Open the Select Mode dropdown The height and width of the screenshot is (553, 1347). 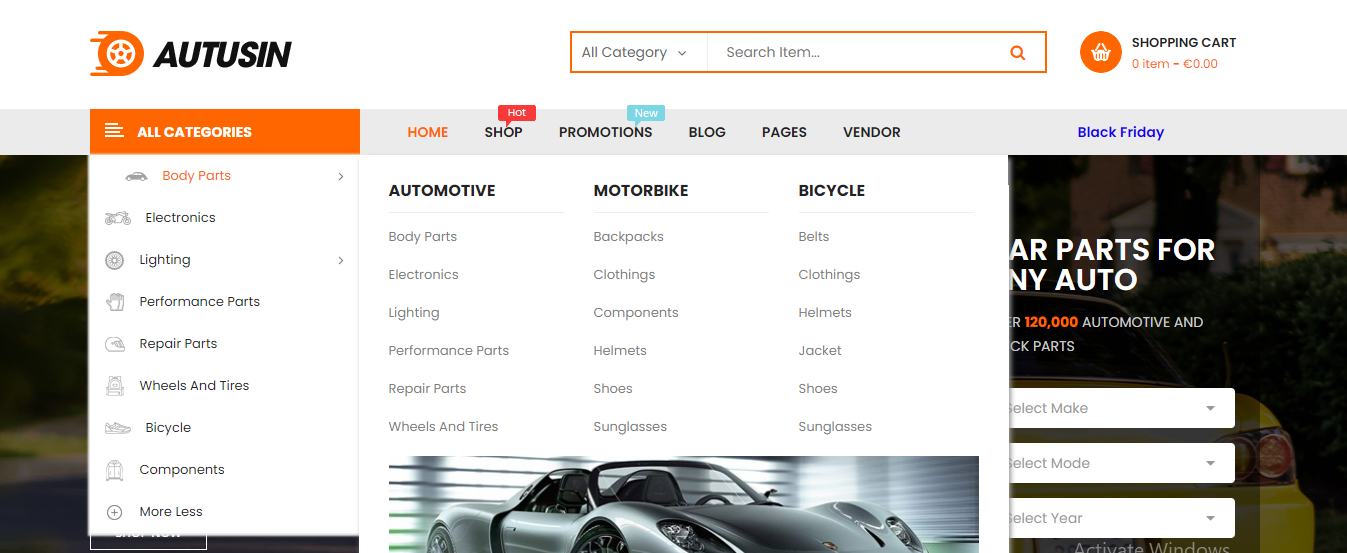point(1121,463)
